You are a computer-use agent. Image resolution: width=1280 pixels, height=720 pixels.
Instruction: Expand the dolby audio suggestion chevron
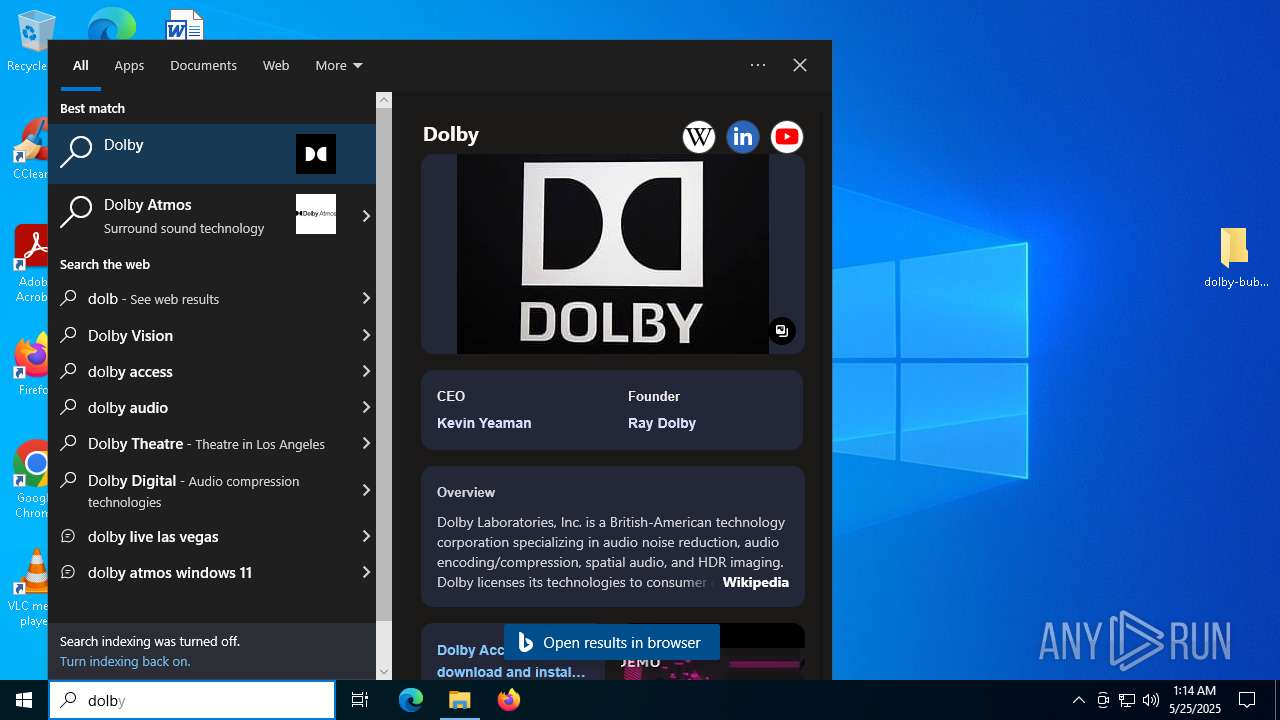click(366, 407)
